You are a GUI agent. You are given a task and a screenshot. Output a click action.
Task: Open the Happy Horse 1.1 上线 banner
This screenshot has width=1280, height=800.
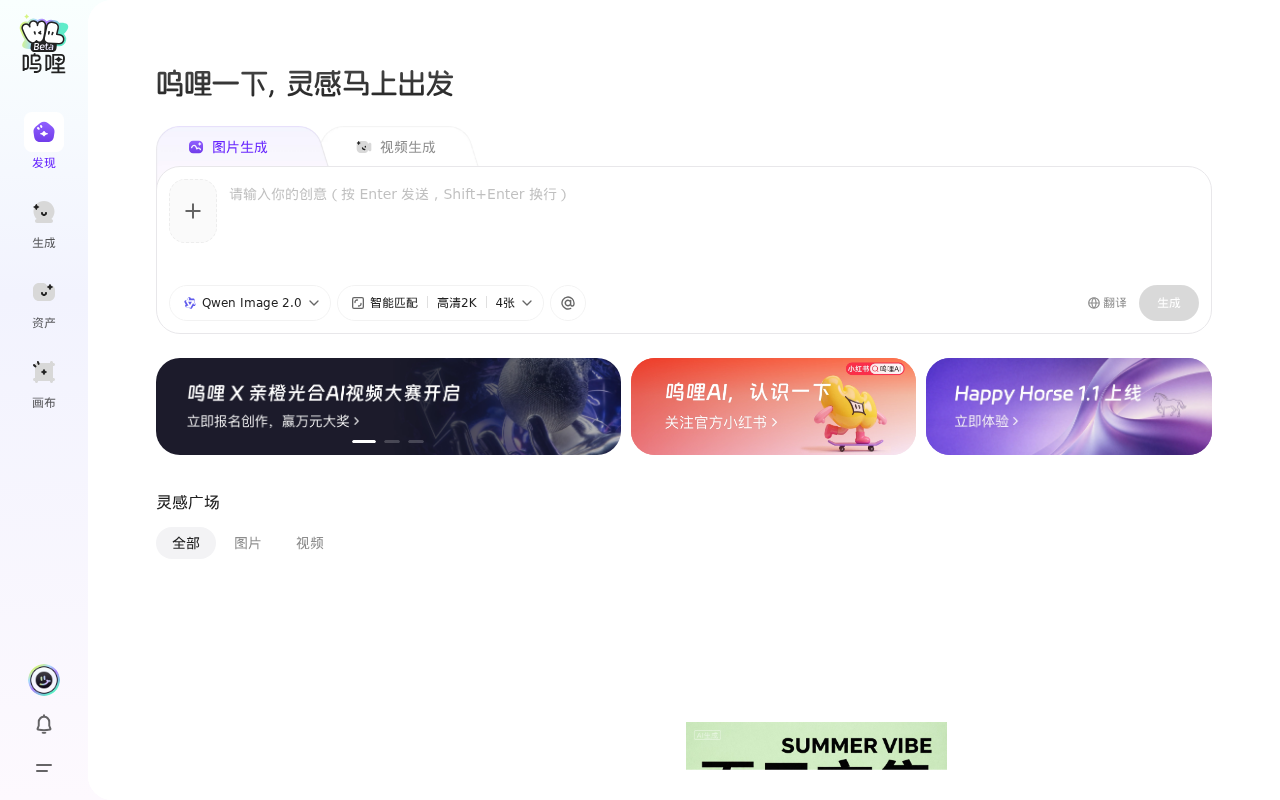coord(1069,406)
